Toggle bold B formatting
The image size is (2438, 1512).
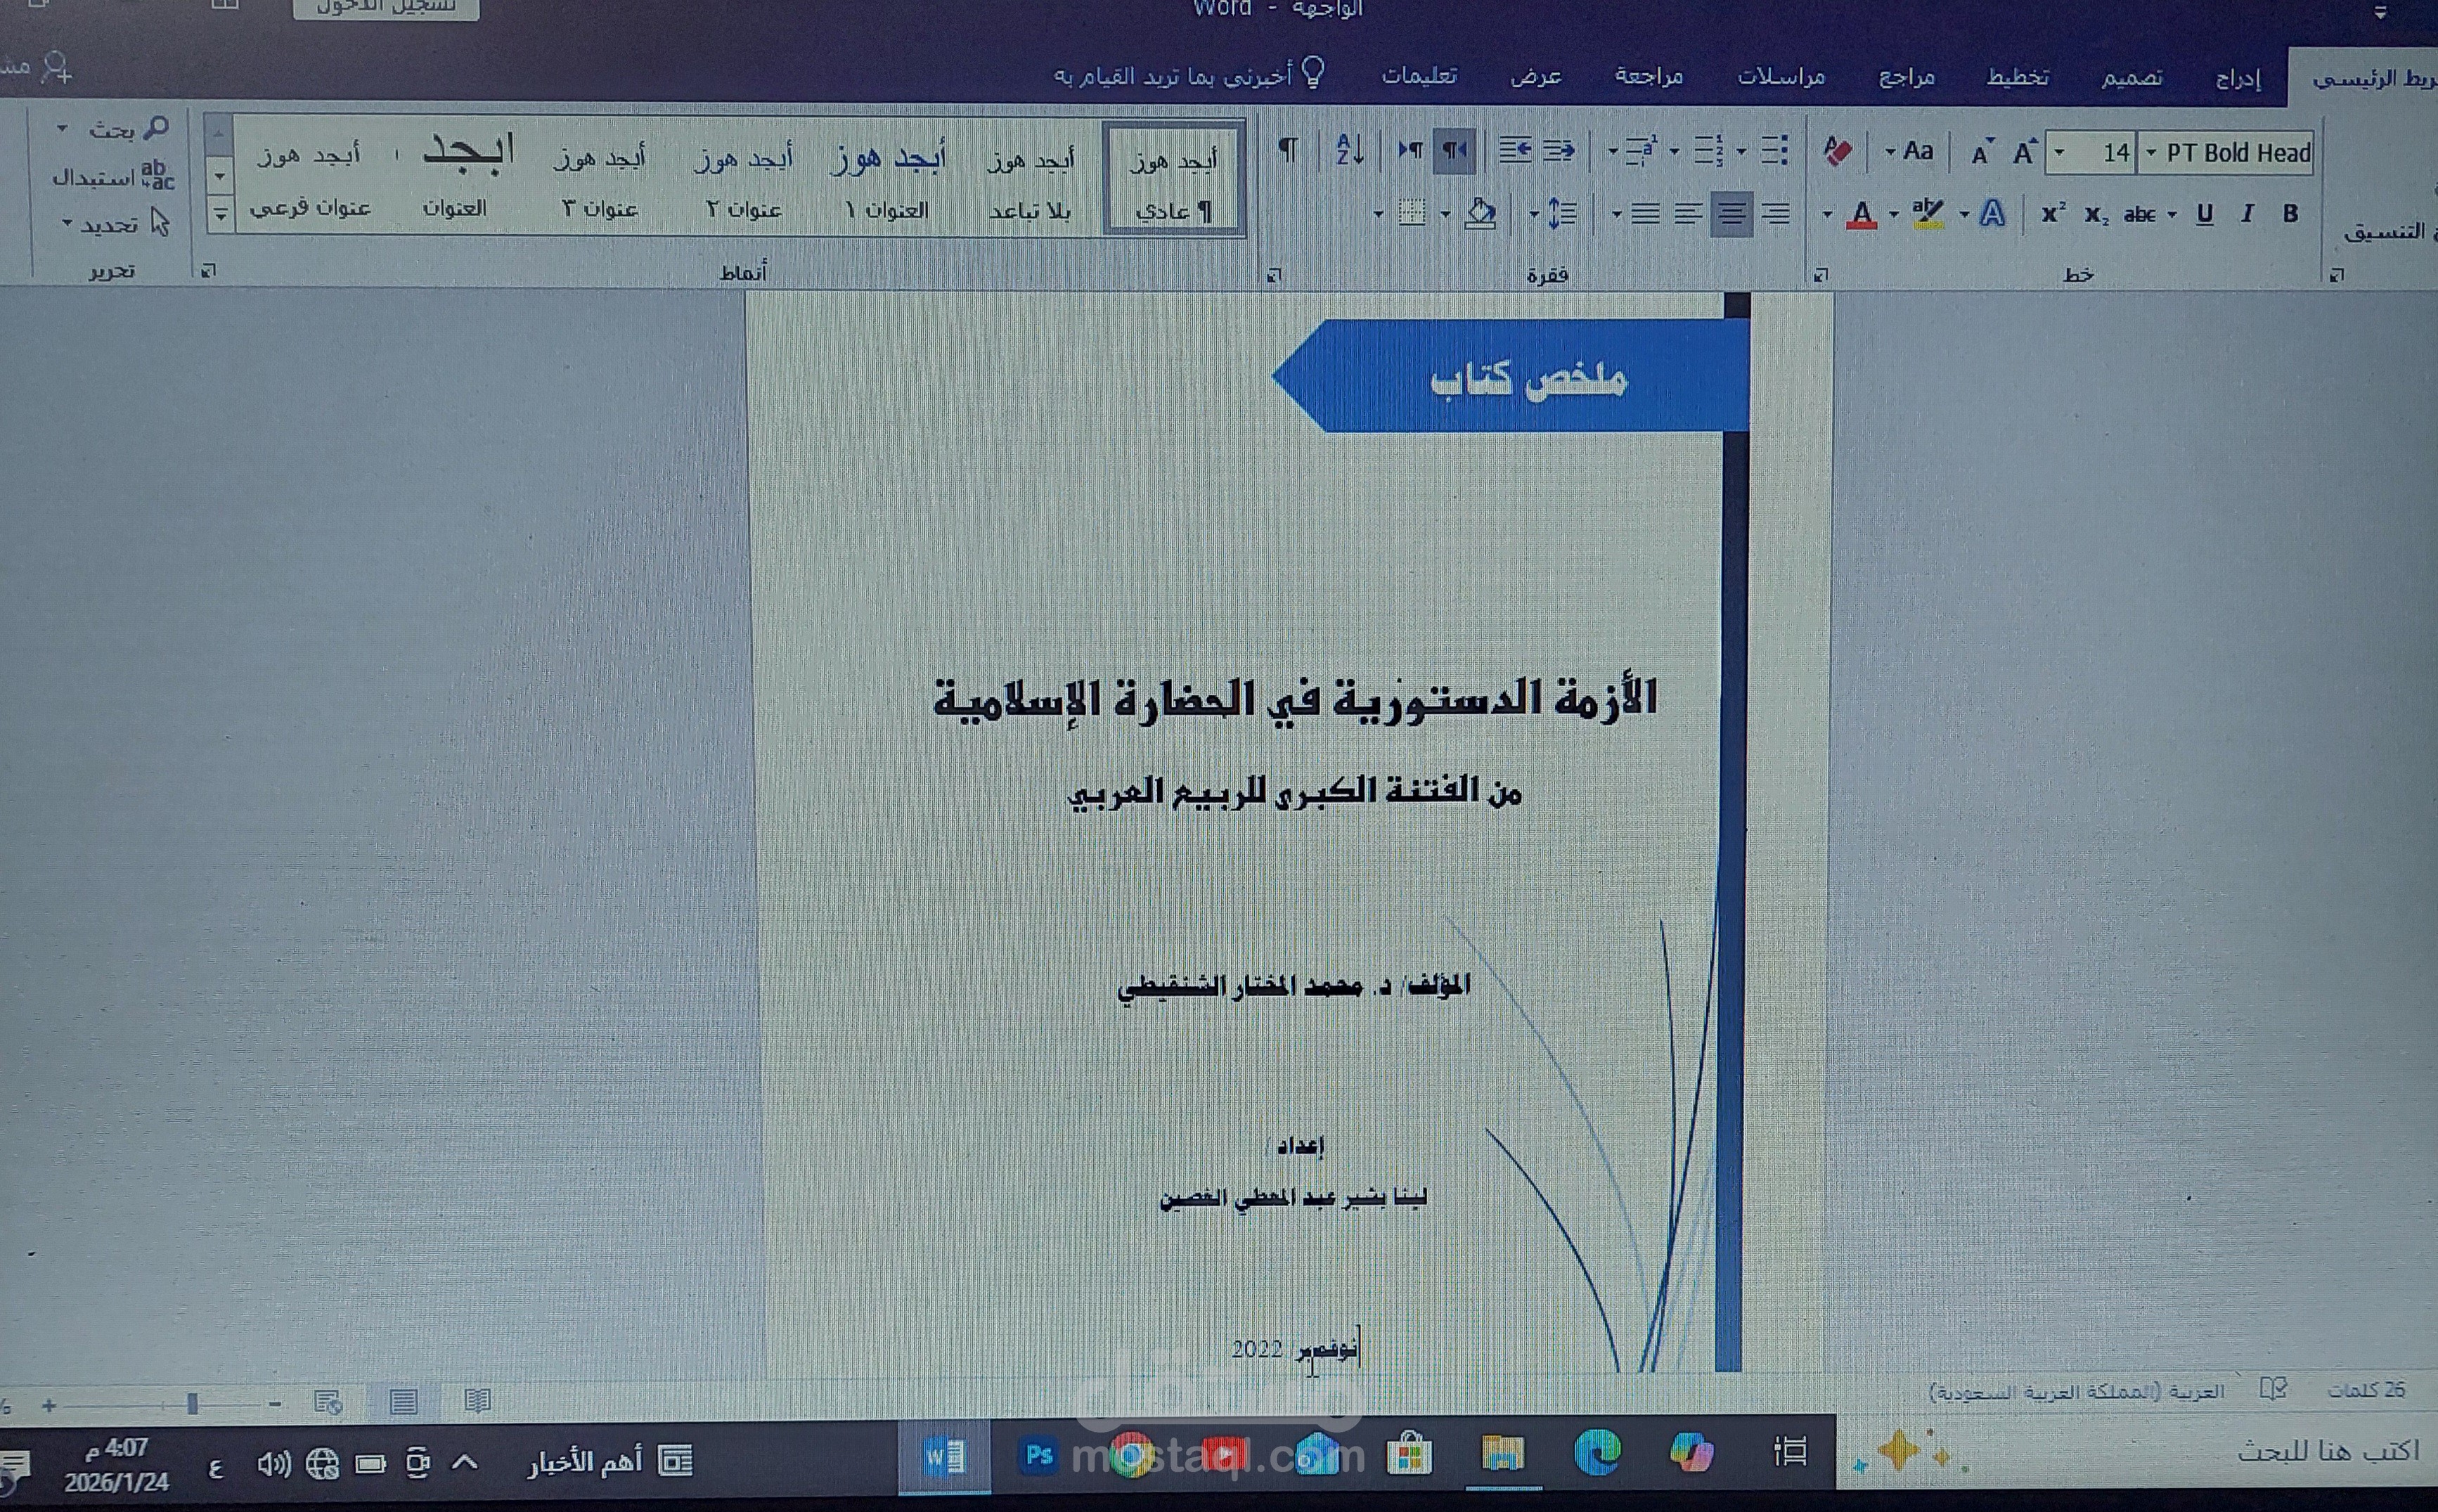coord(2289,212)
